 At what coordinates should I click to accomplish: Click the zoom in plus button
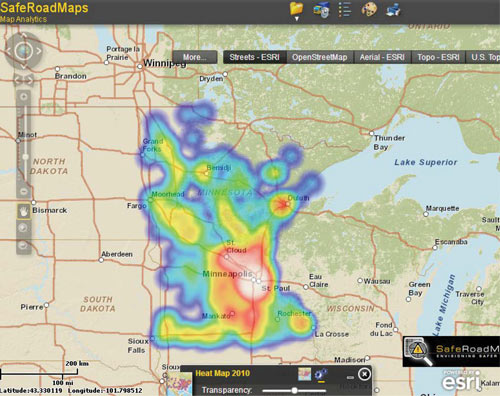click(24, 97)
